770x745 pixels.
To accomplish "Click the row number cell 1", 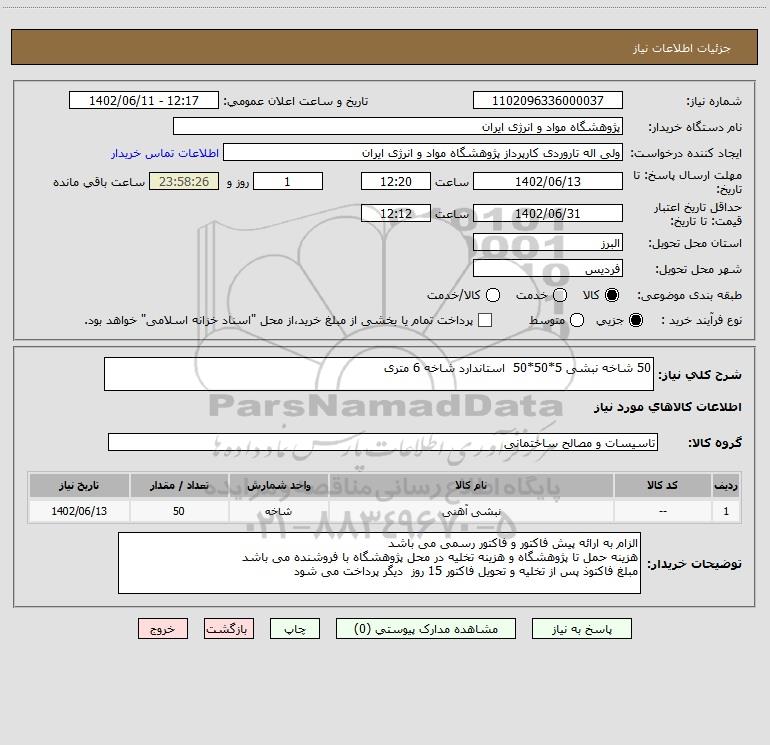I will point(726,511).
